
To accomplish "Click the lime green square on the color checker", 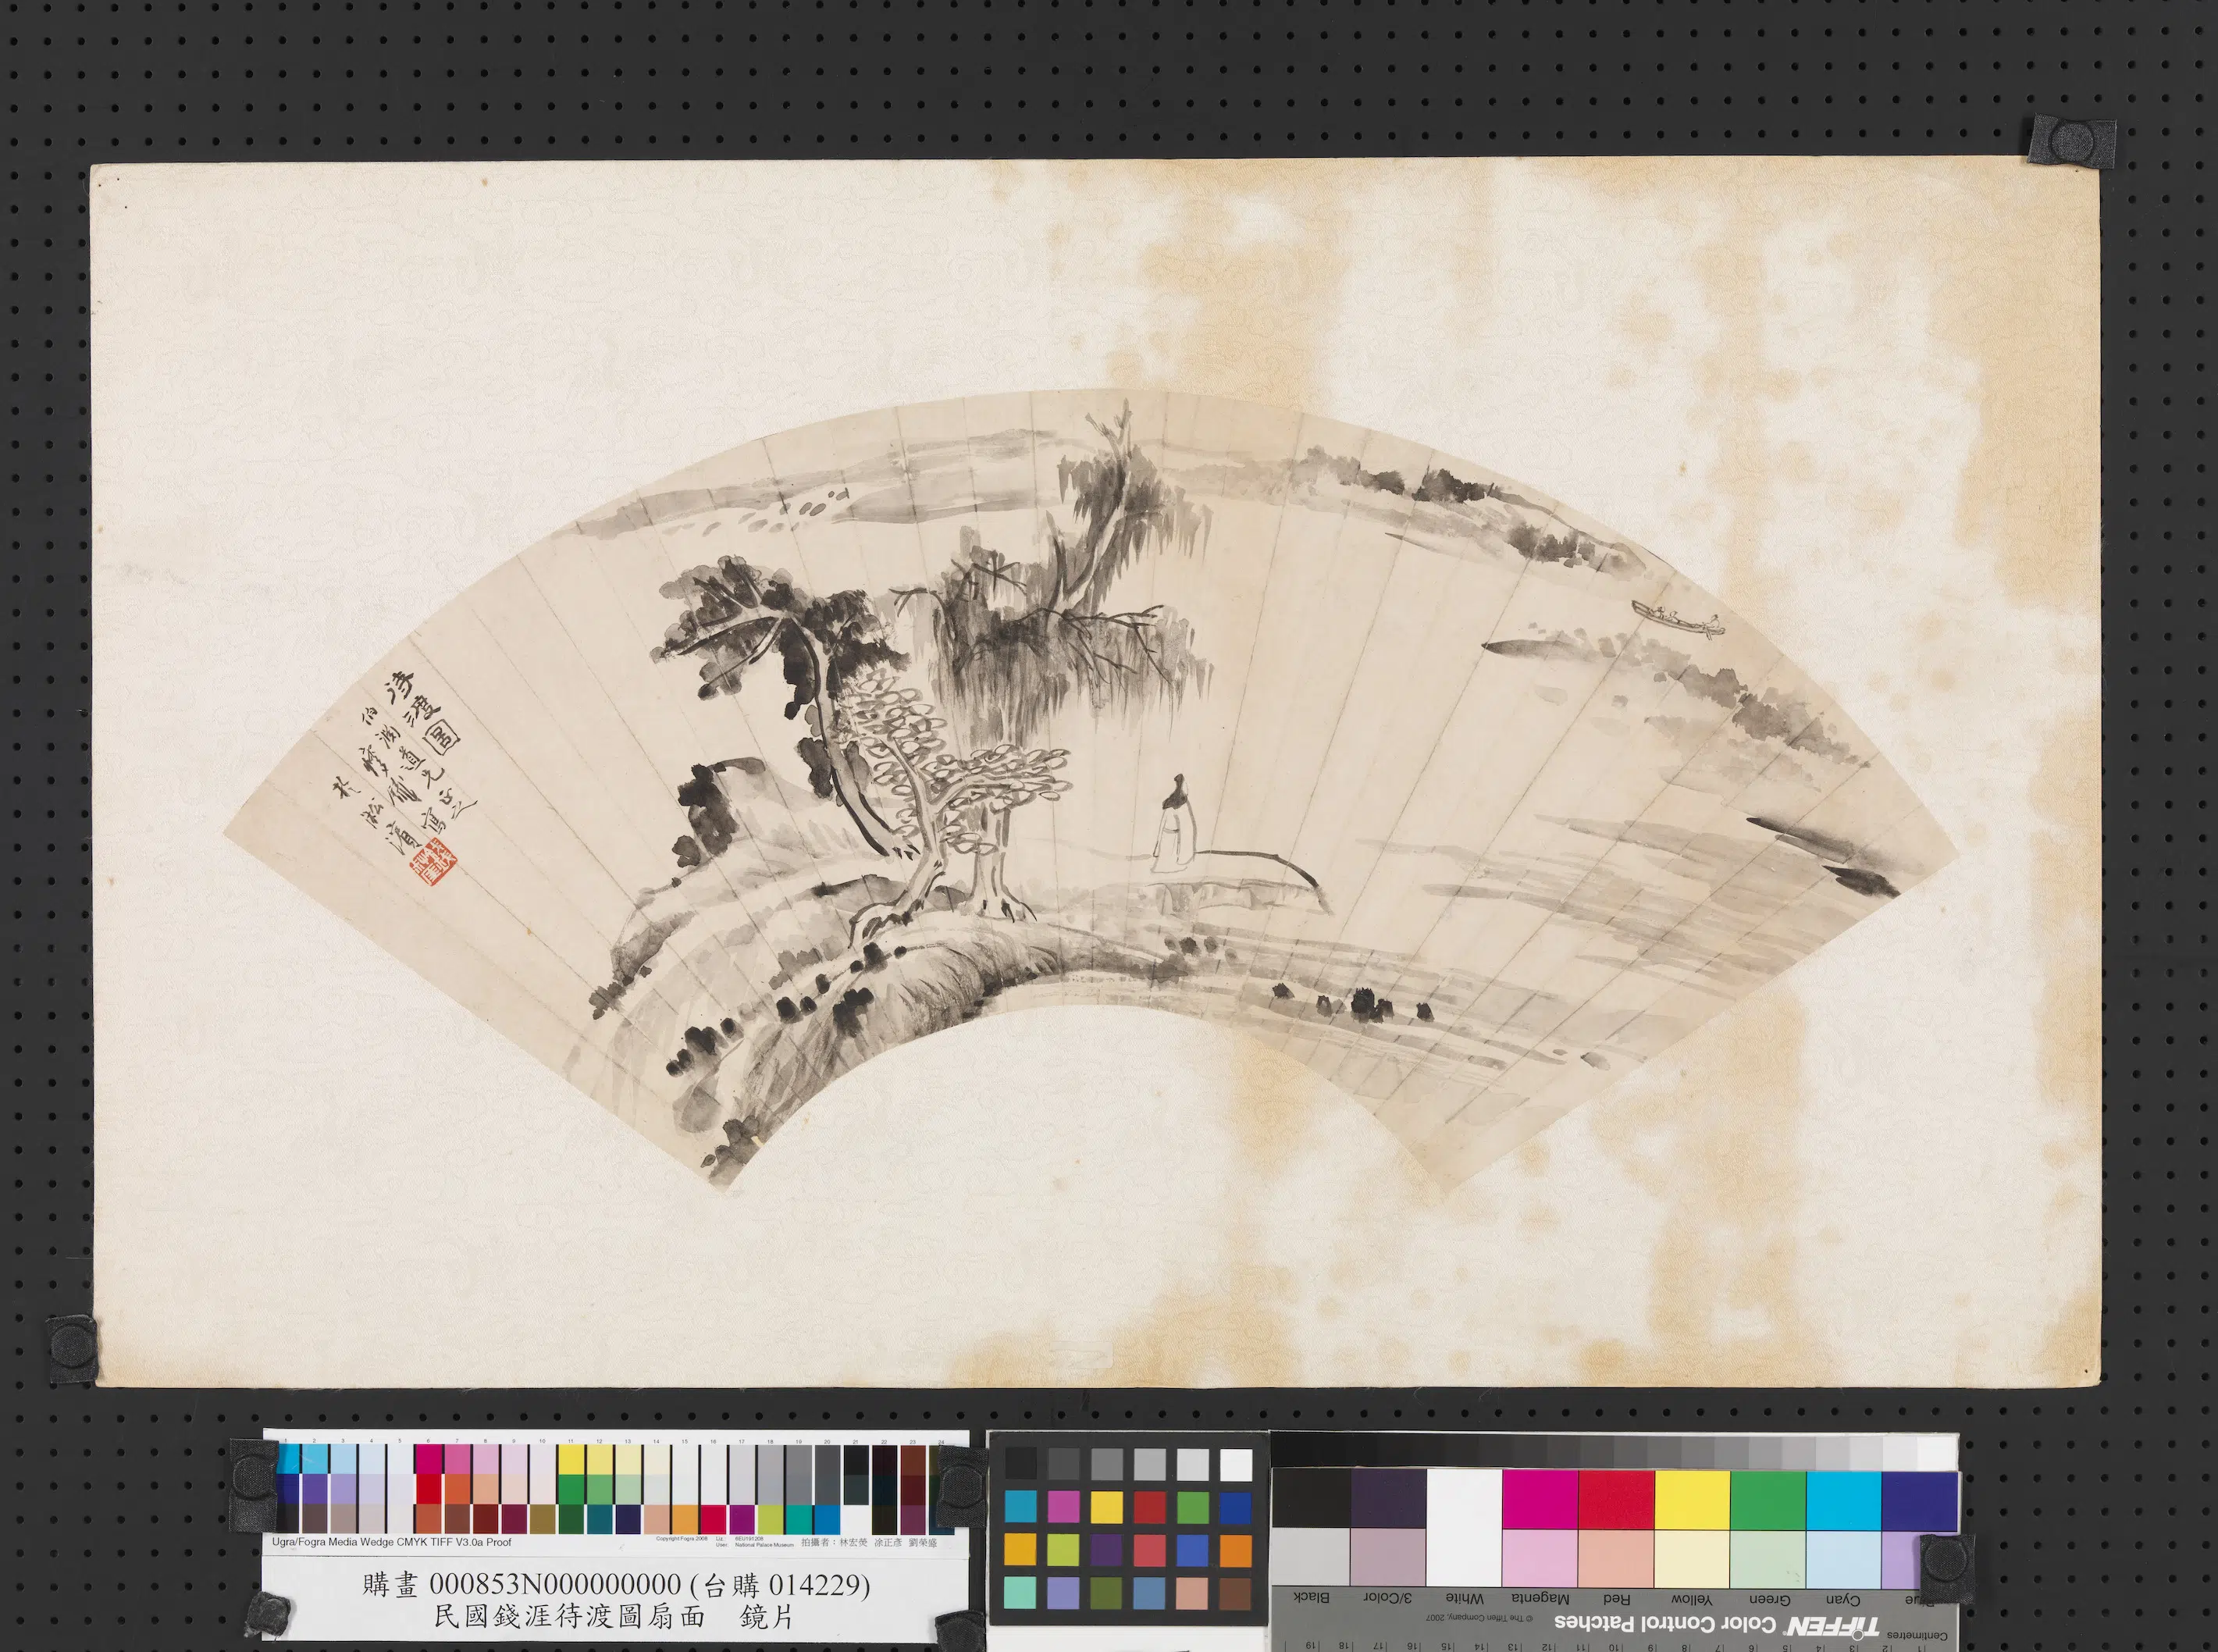I will tap(1064, 1550).
